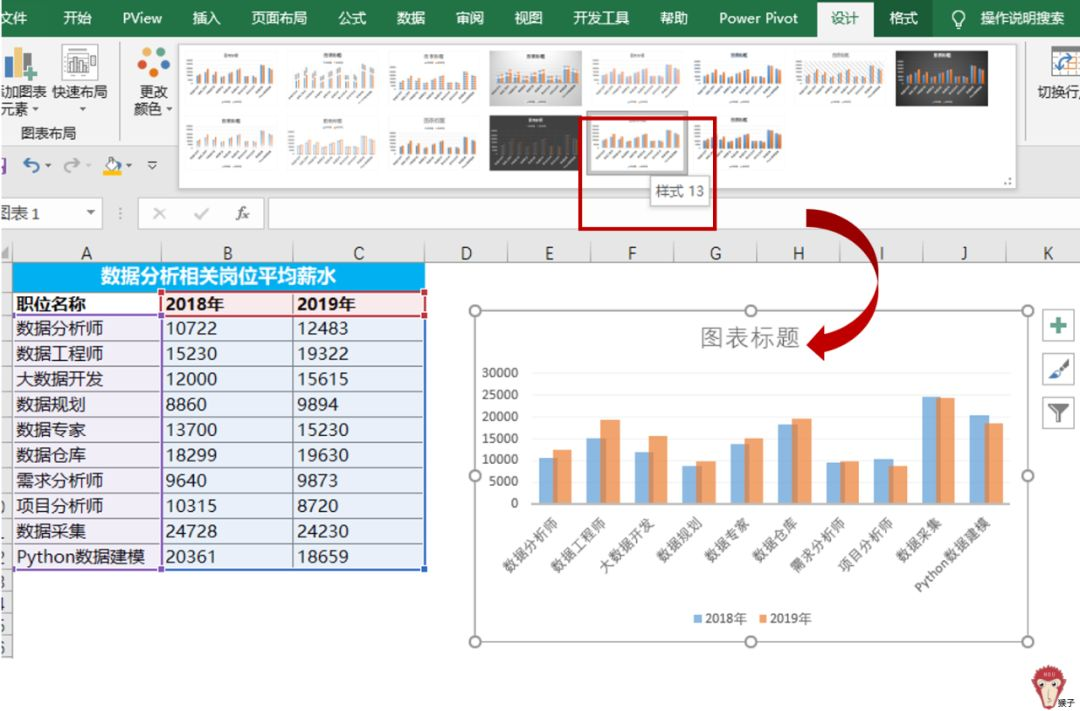Click the Quick Layout (快速布局) icon
Viewport: 1080px width, 711px height.
pos(80,63)
